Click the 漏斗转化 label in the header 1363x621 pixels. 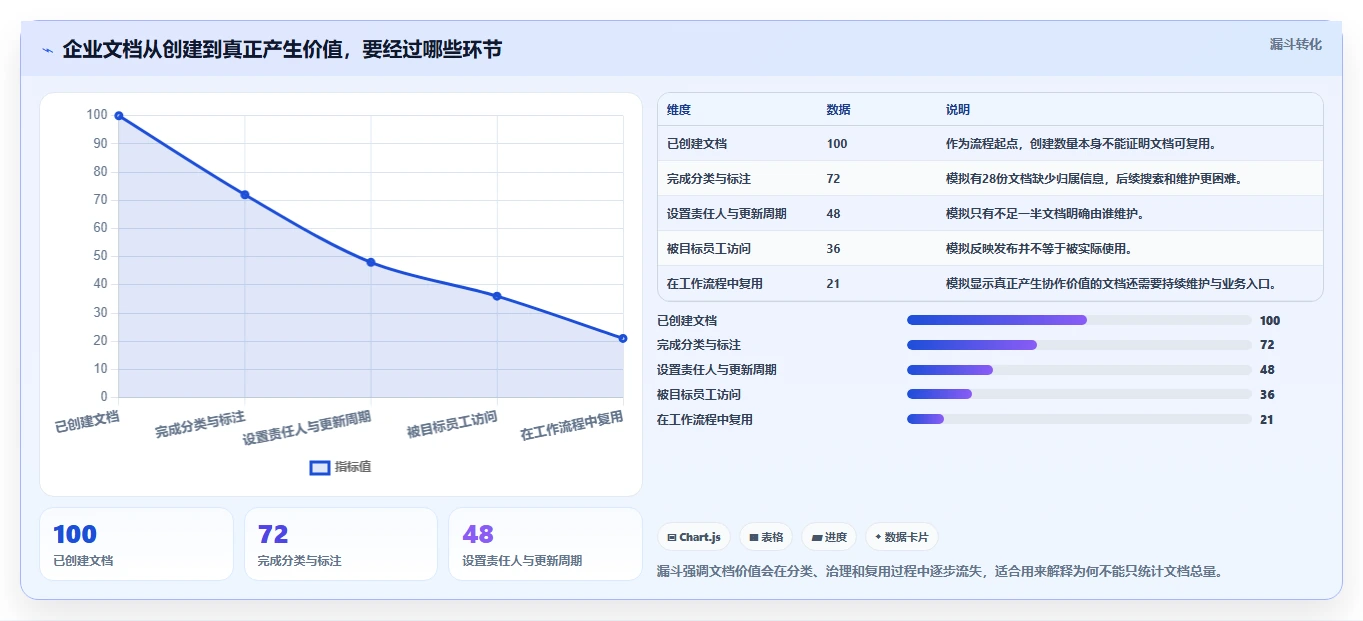pos(1296,44)
